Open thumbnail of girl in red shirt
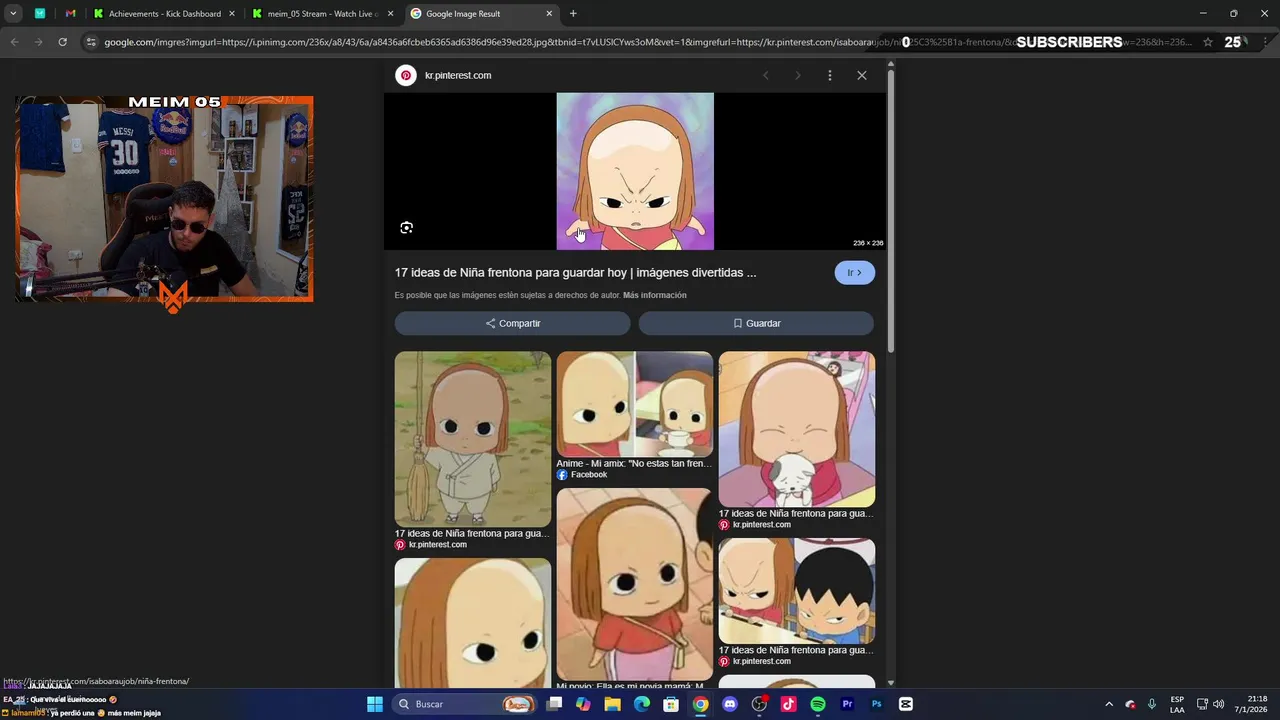 point(635,584)
